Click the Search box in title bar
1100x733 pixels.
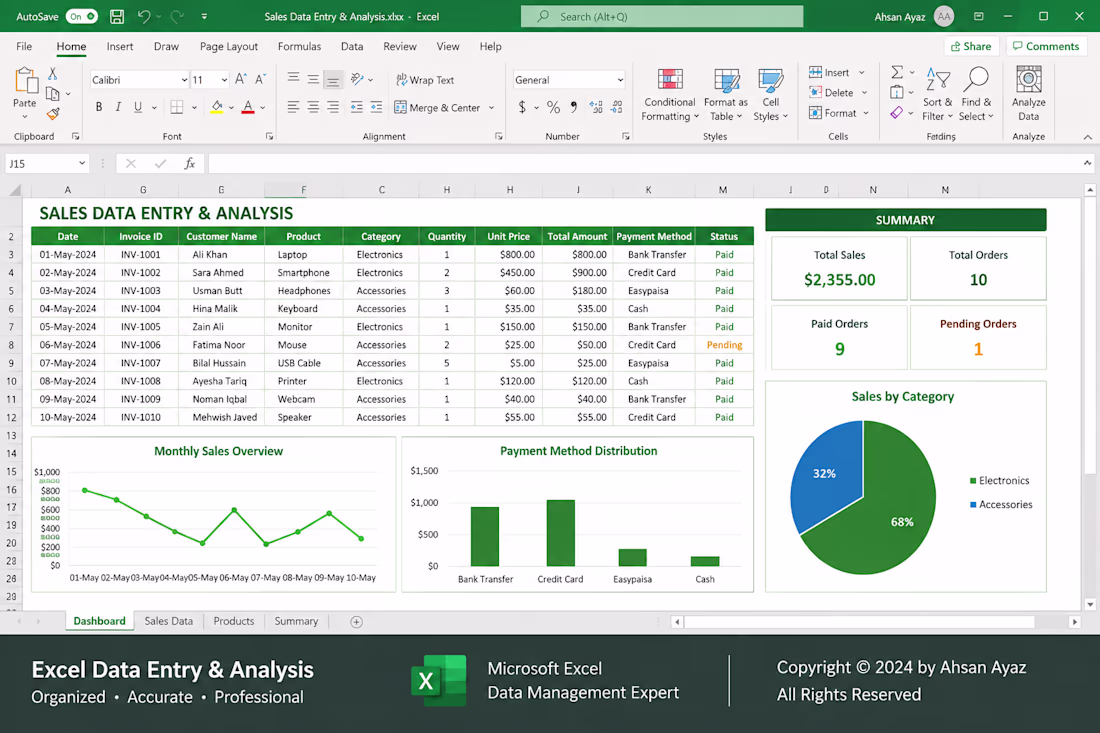coord(662,16)
